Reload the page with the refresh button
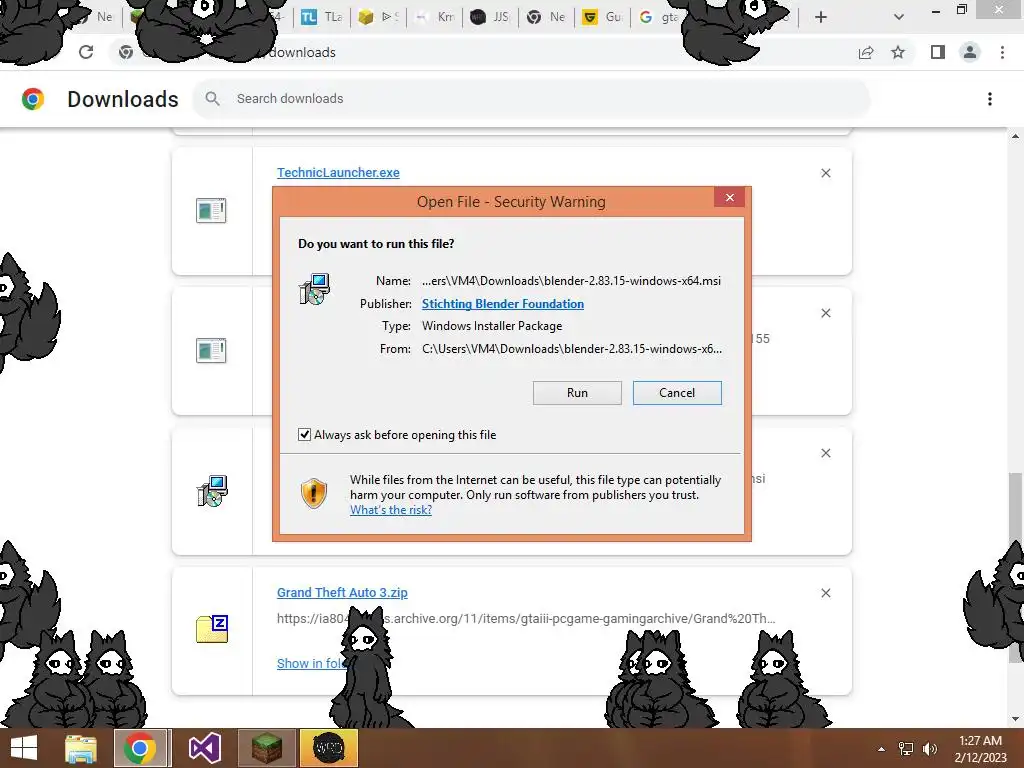Image resolution: width=1024 pixels, height=768 pixels. 86,52
